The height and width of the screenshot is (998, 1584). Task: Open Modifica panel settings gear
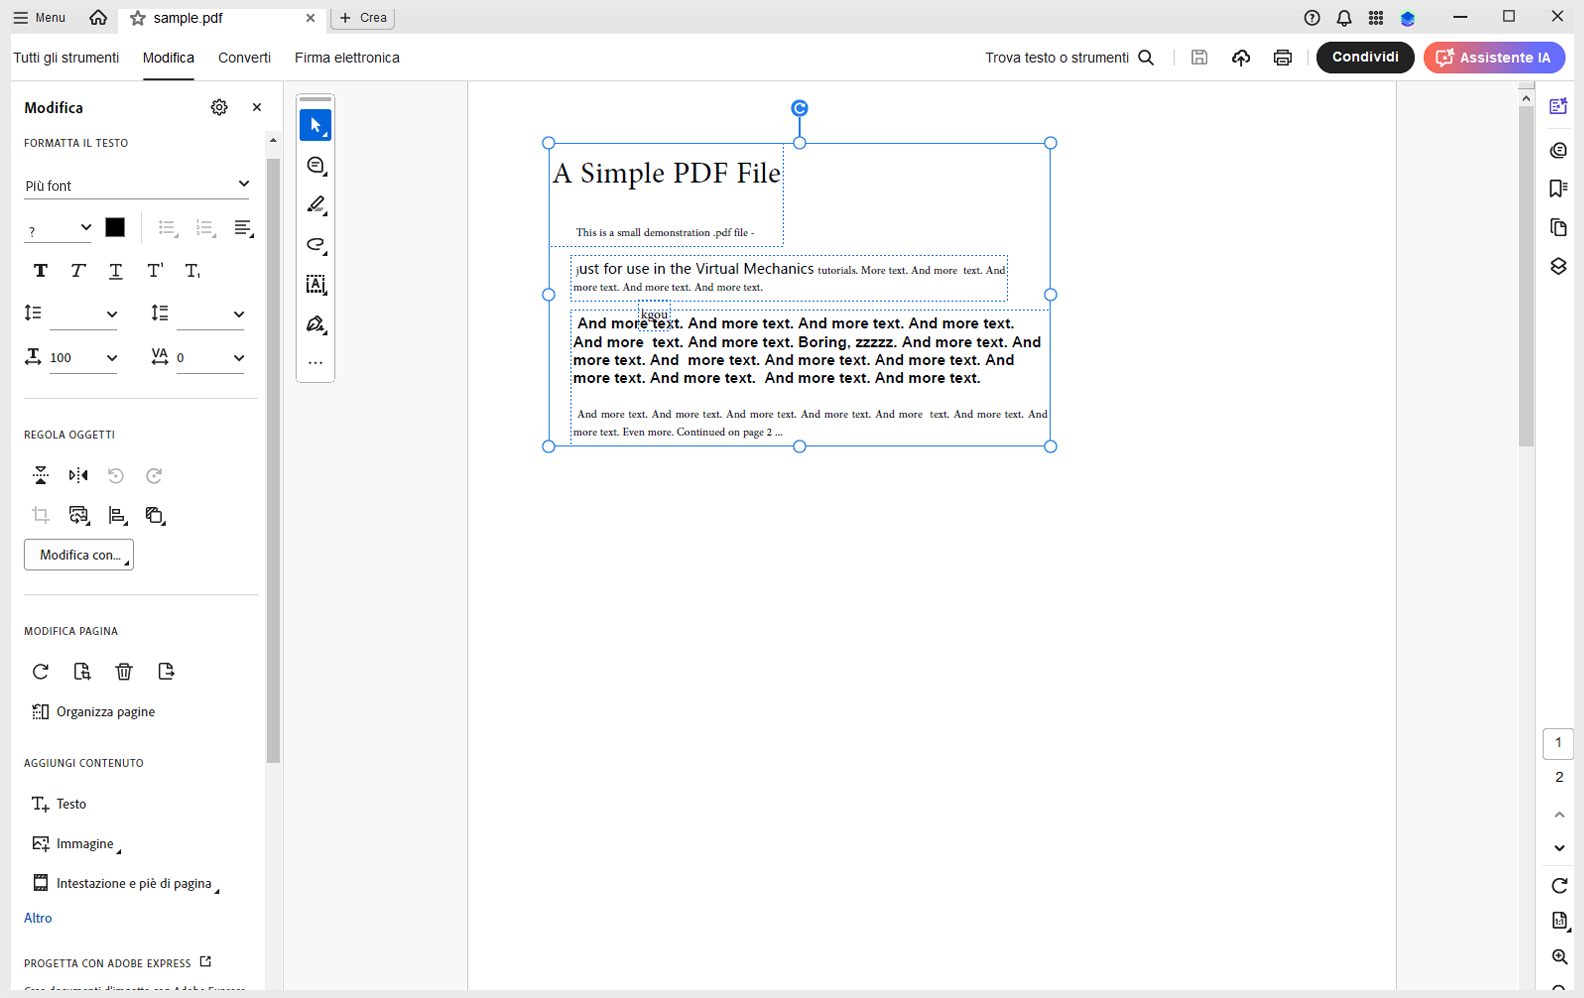coord(219,107)
